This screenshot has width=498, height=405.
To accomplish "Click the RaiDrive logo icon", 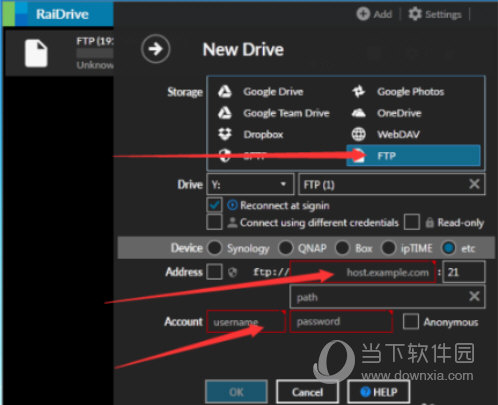I will [x=15, y=14].
